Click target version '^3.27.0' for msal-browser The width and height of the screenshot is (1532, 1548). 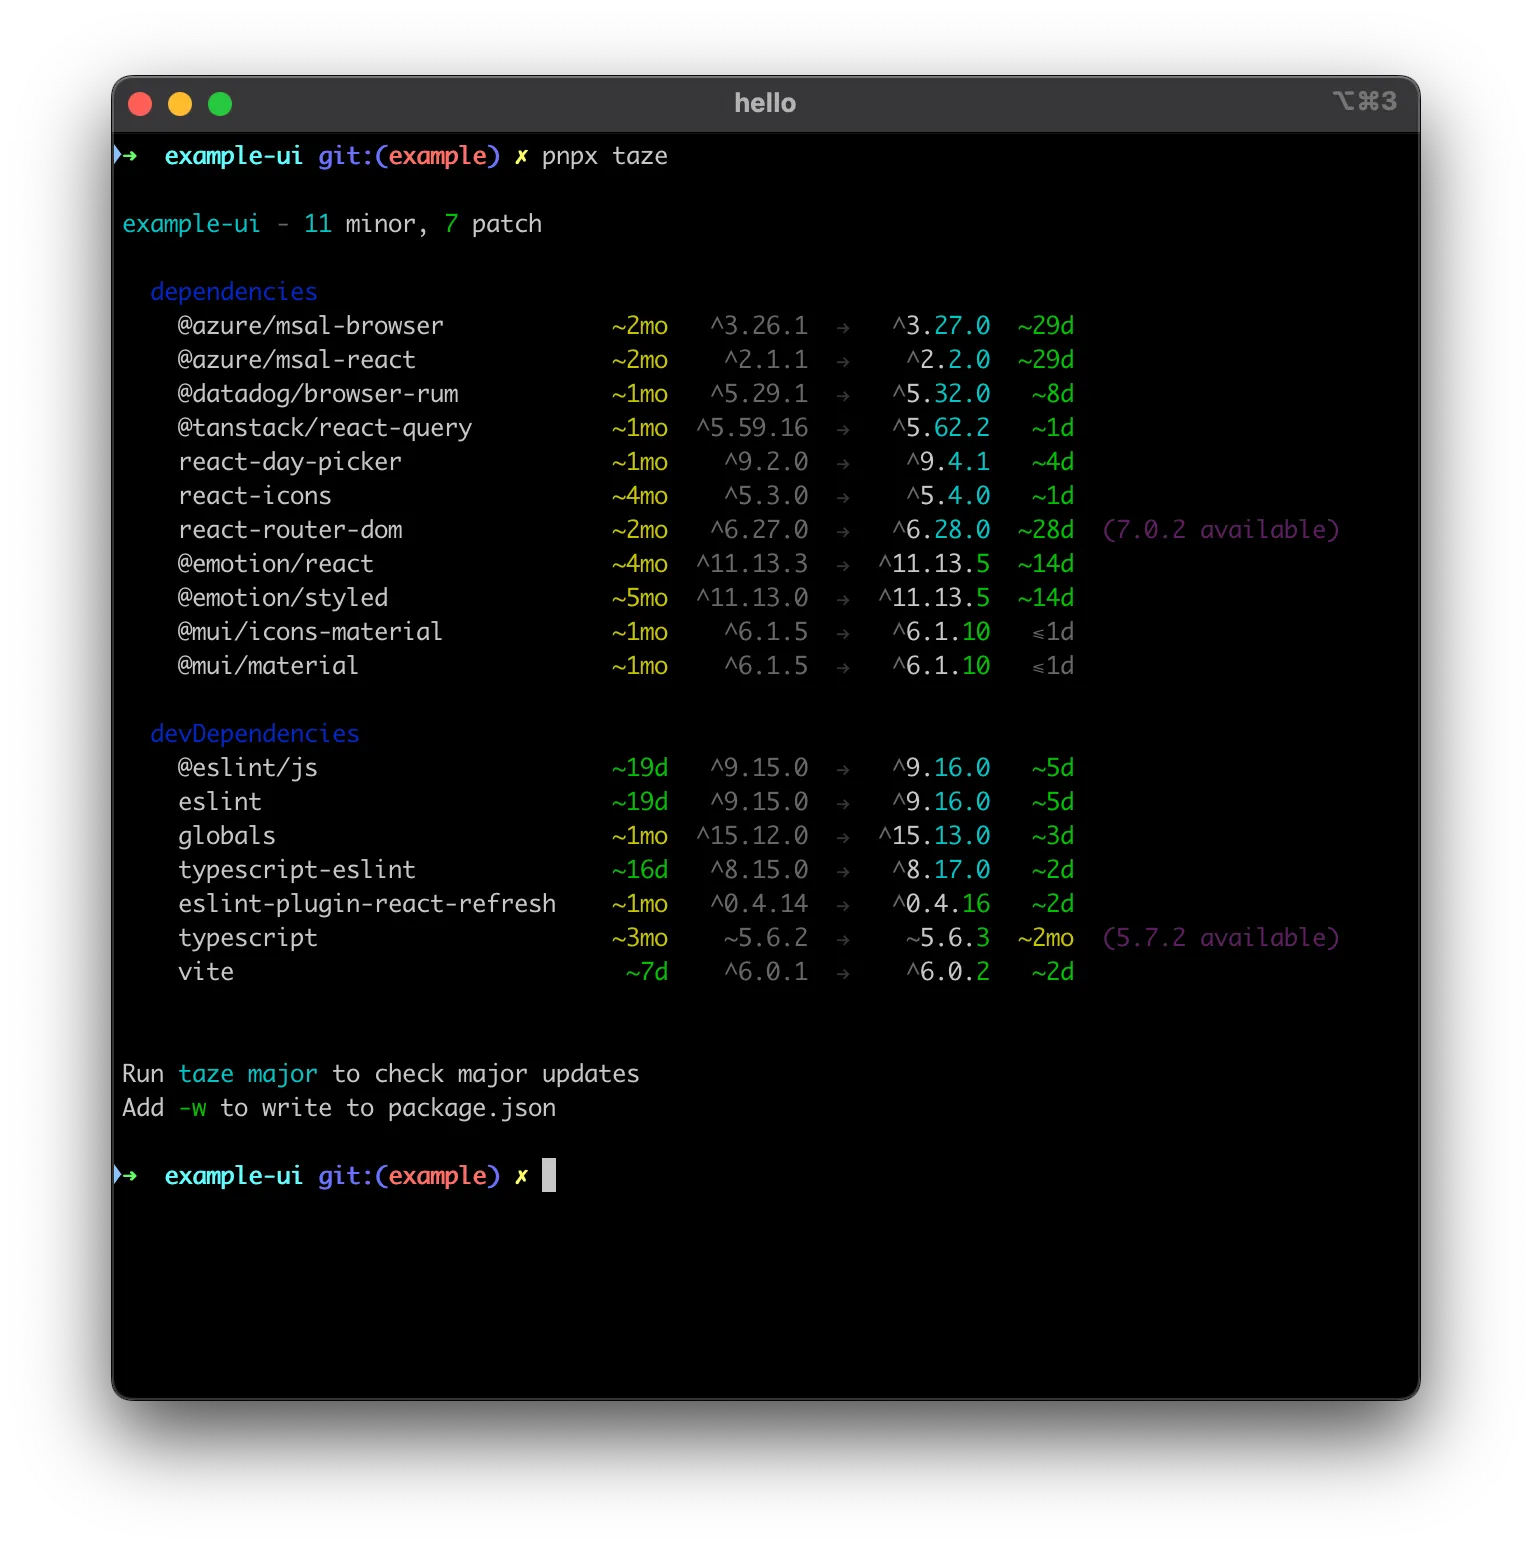pos(941,326)
